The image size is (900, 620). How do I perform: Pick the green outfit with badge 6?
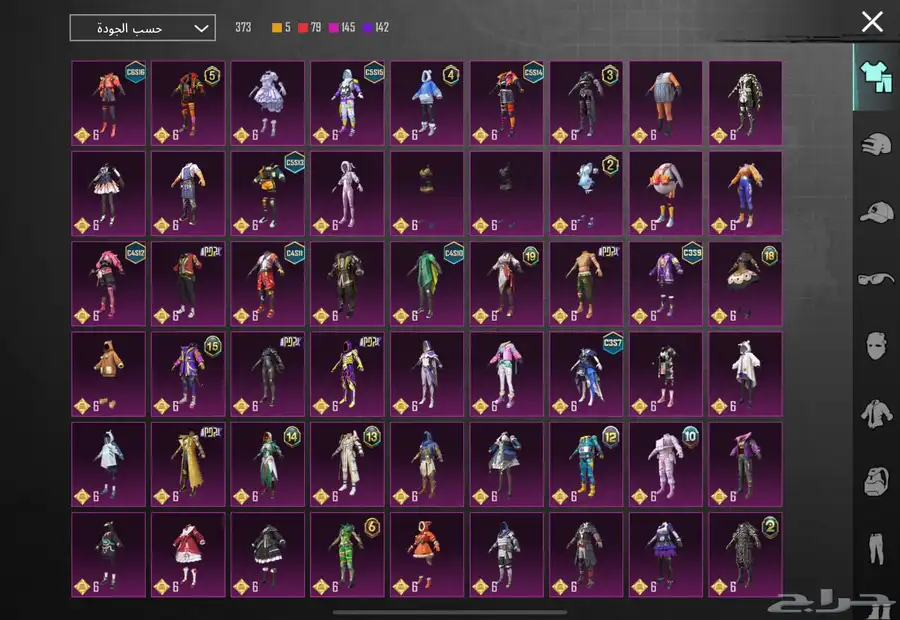pos(348,555)
